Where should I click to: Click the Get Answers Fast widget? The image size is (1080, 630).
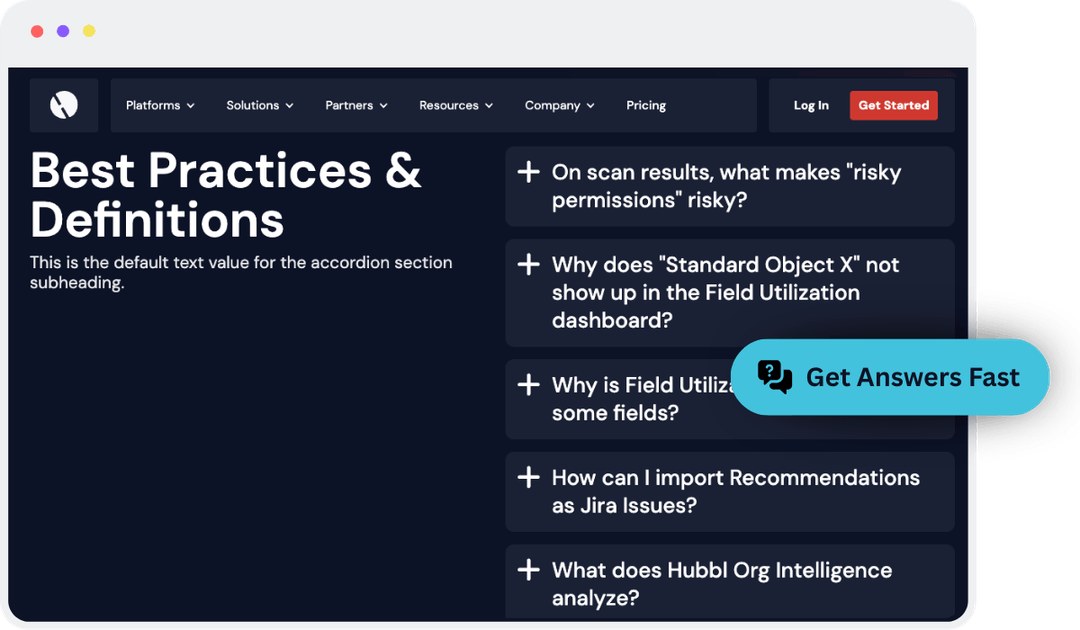[890, 377]
